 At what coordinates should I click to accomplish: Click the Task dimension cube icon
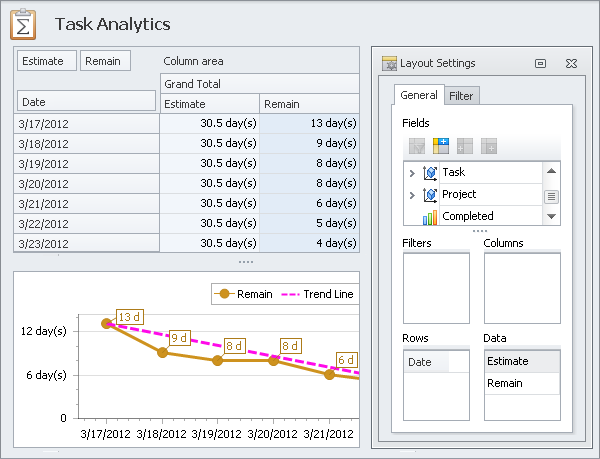[x=430, y=173]
